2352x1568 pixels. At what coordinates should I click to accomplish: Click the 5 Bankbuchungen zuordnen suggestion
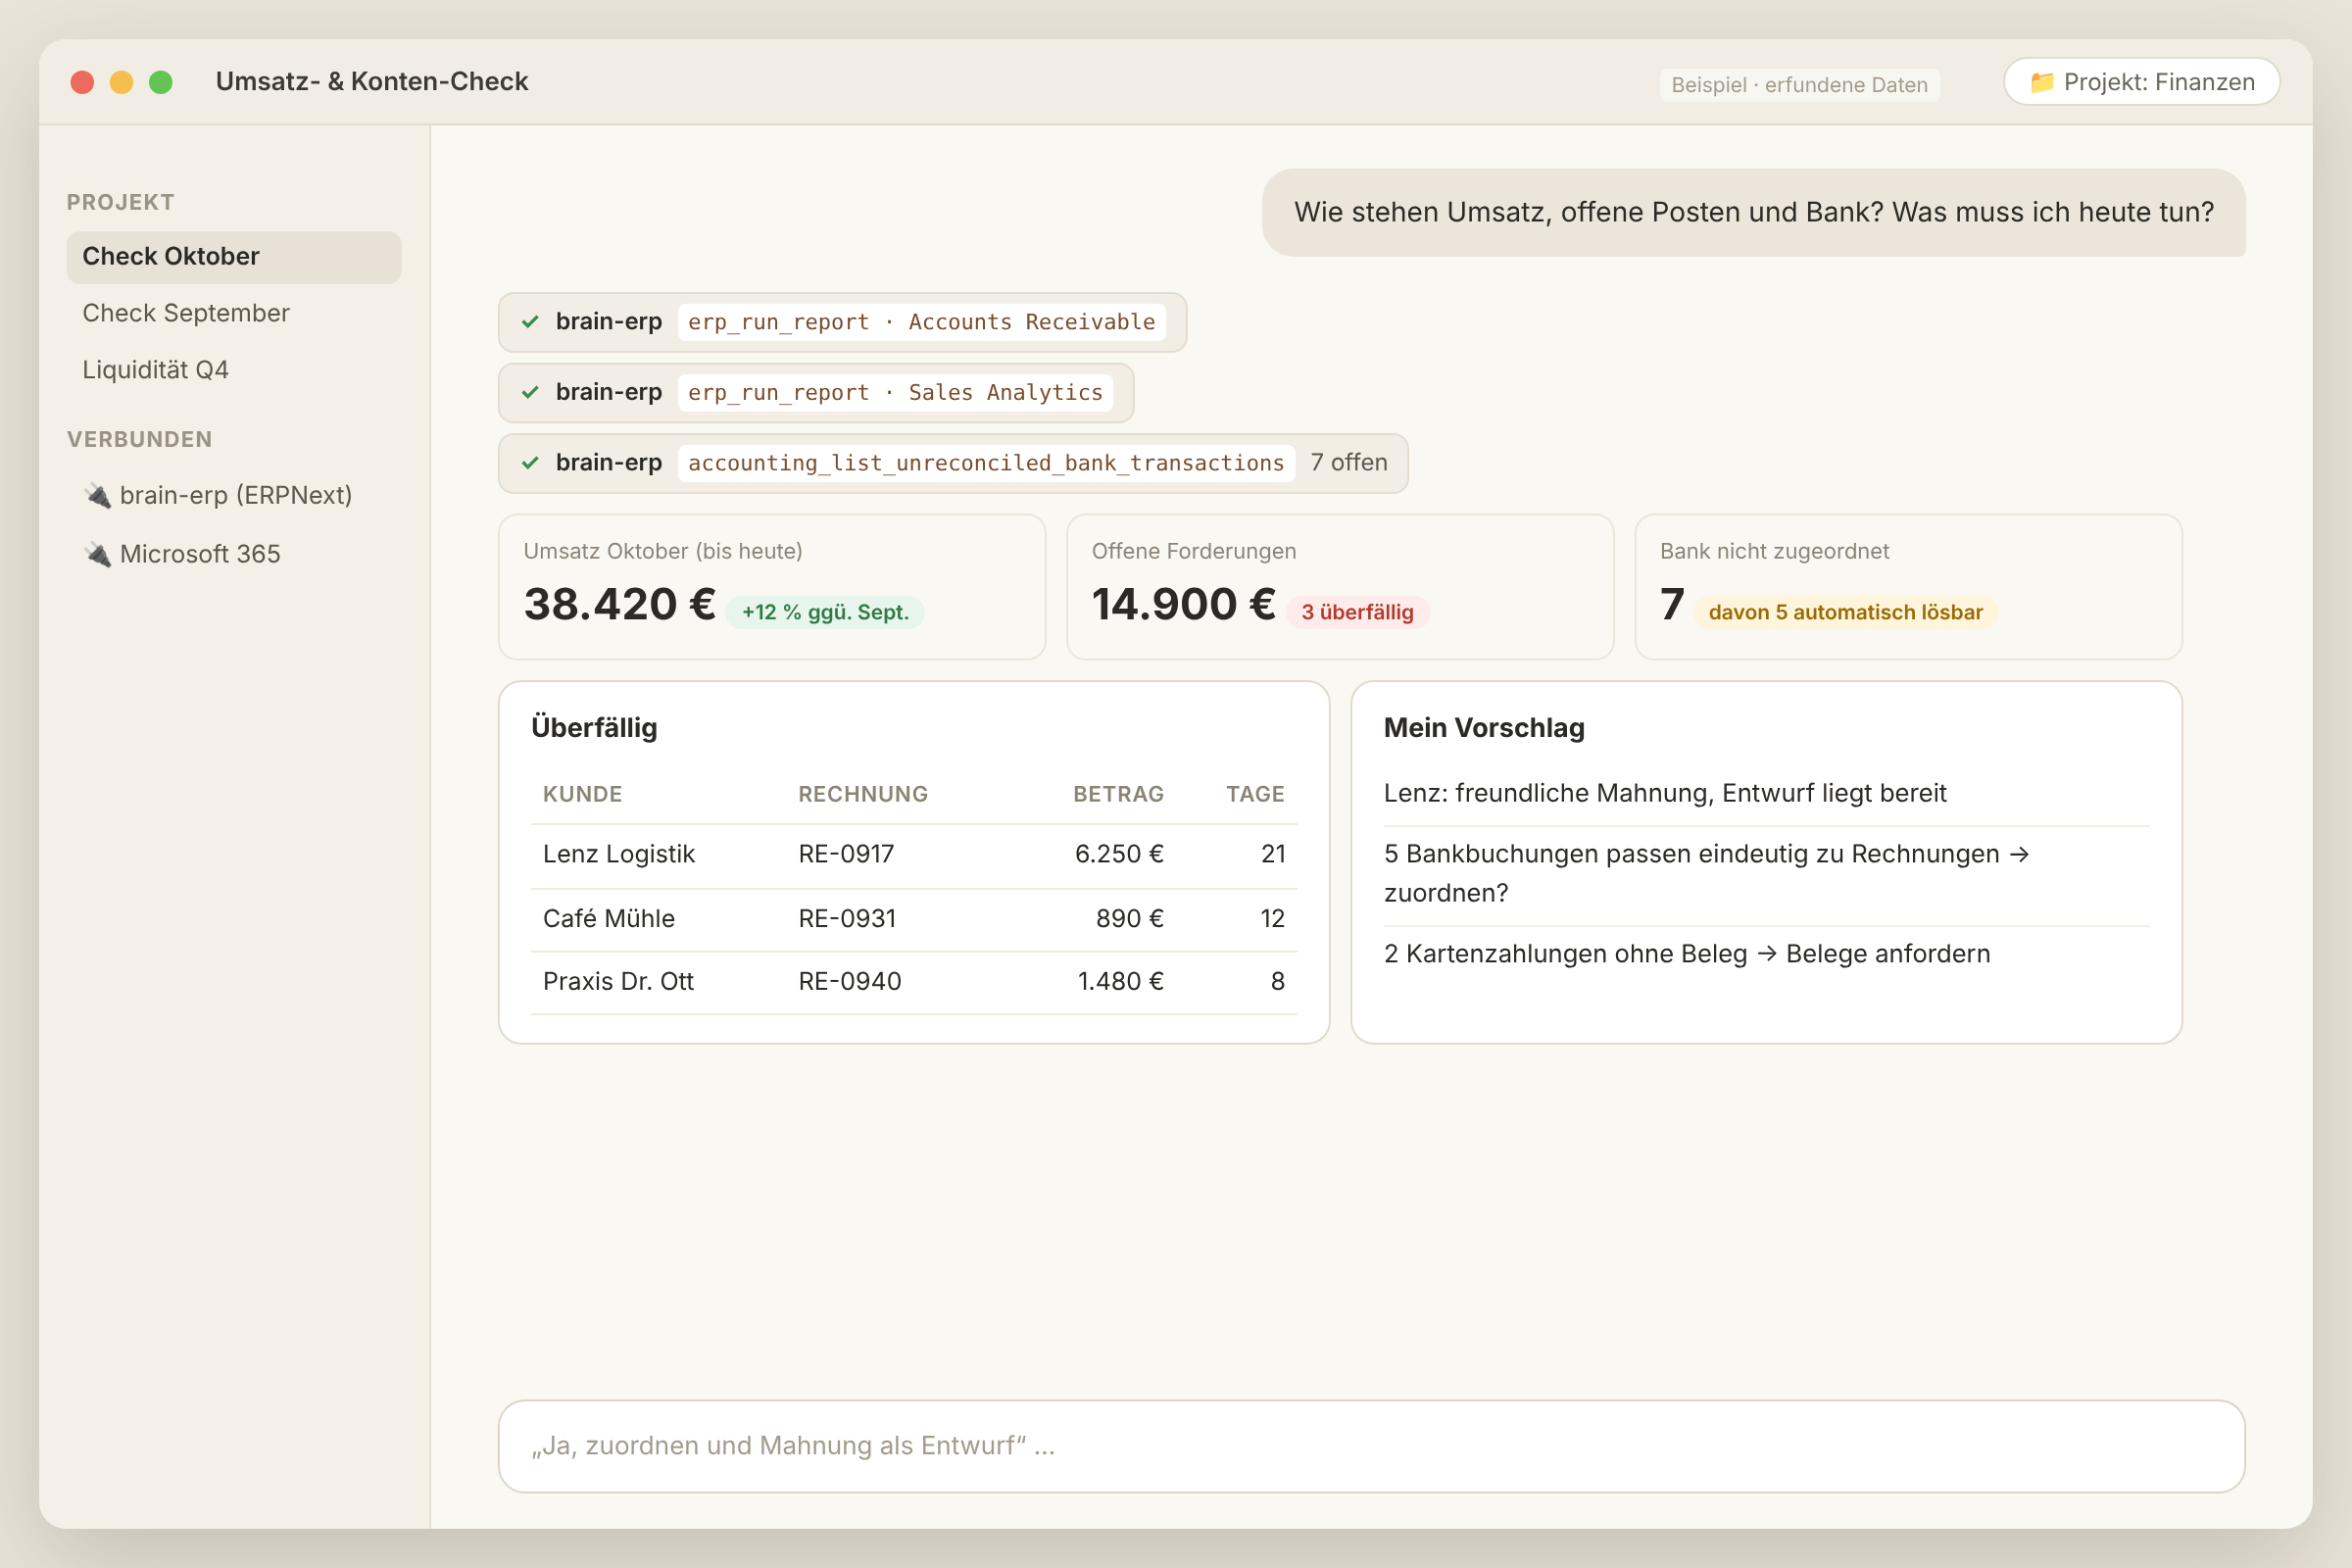[1766, 874]
